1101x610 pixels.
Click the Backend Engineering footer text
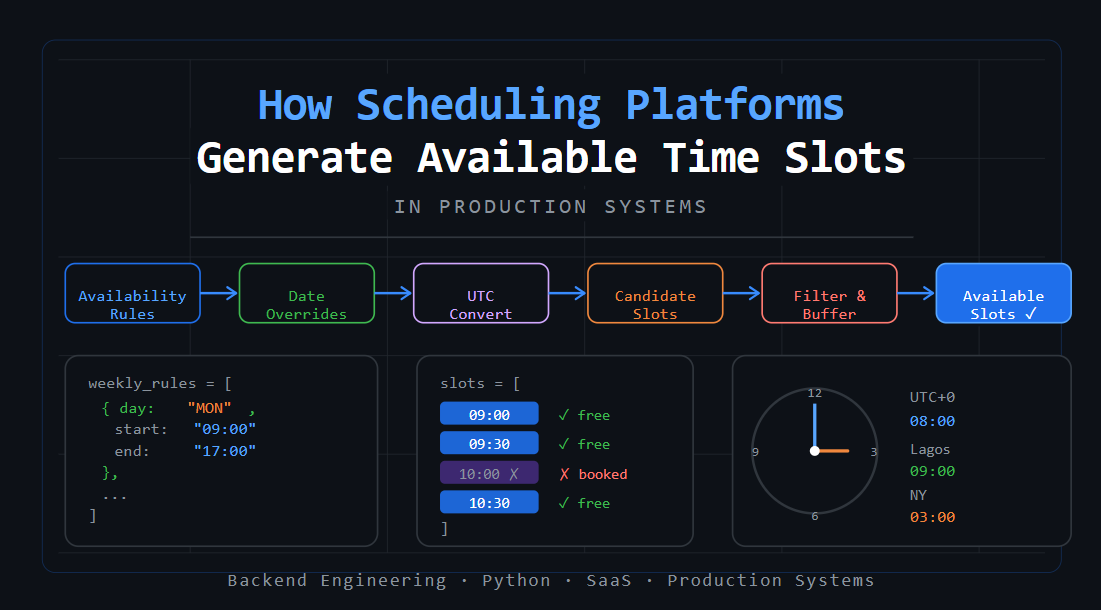[x=337, y=581]
